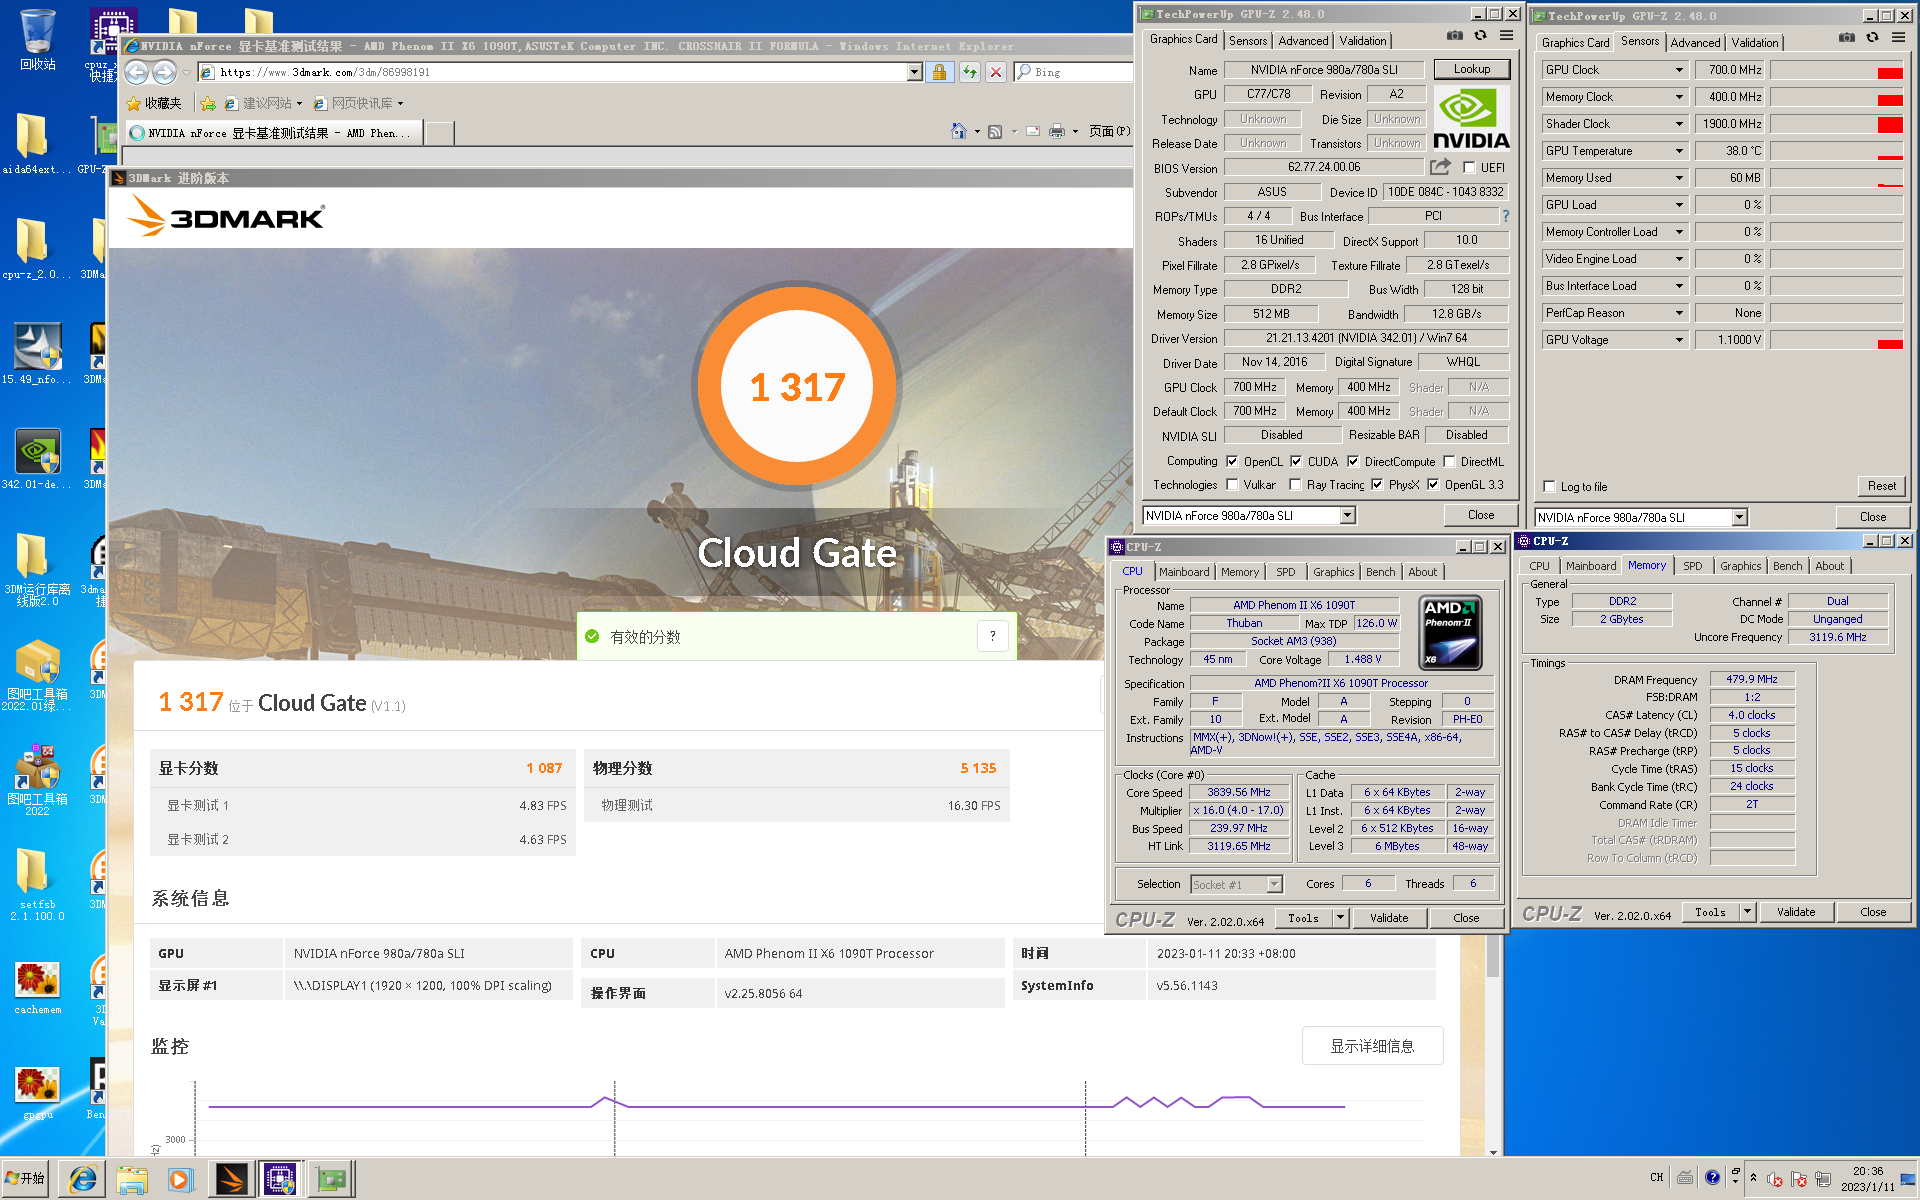Add page to favorites bar star icon

(x=208, y=103)
